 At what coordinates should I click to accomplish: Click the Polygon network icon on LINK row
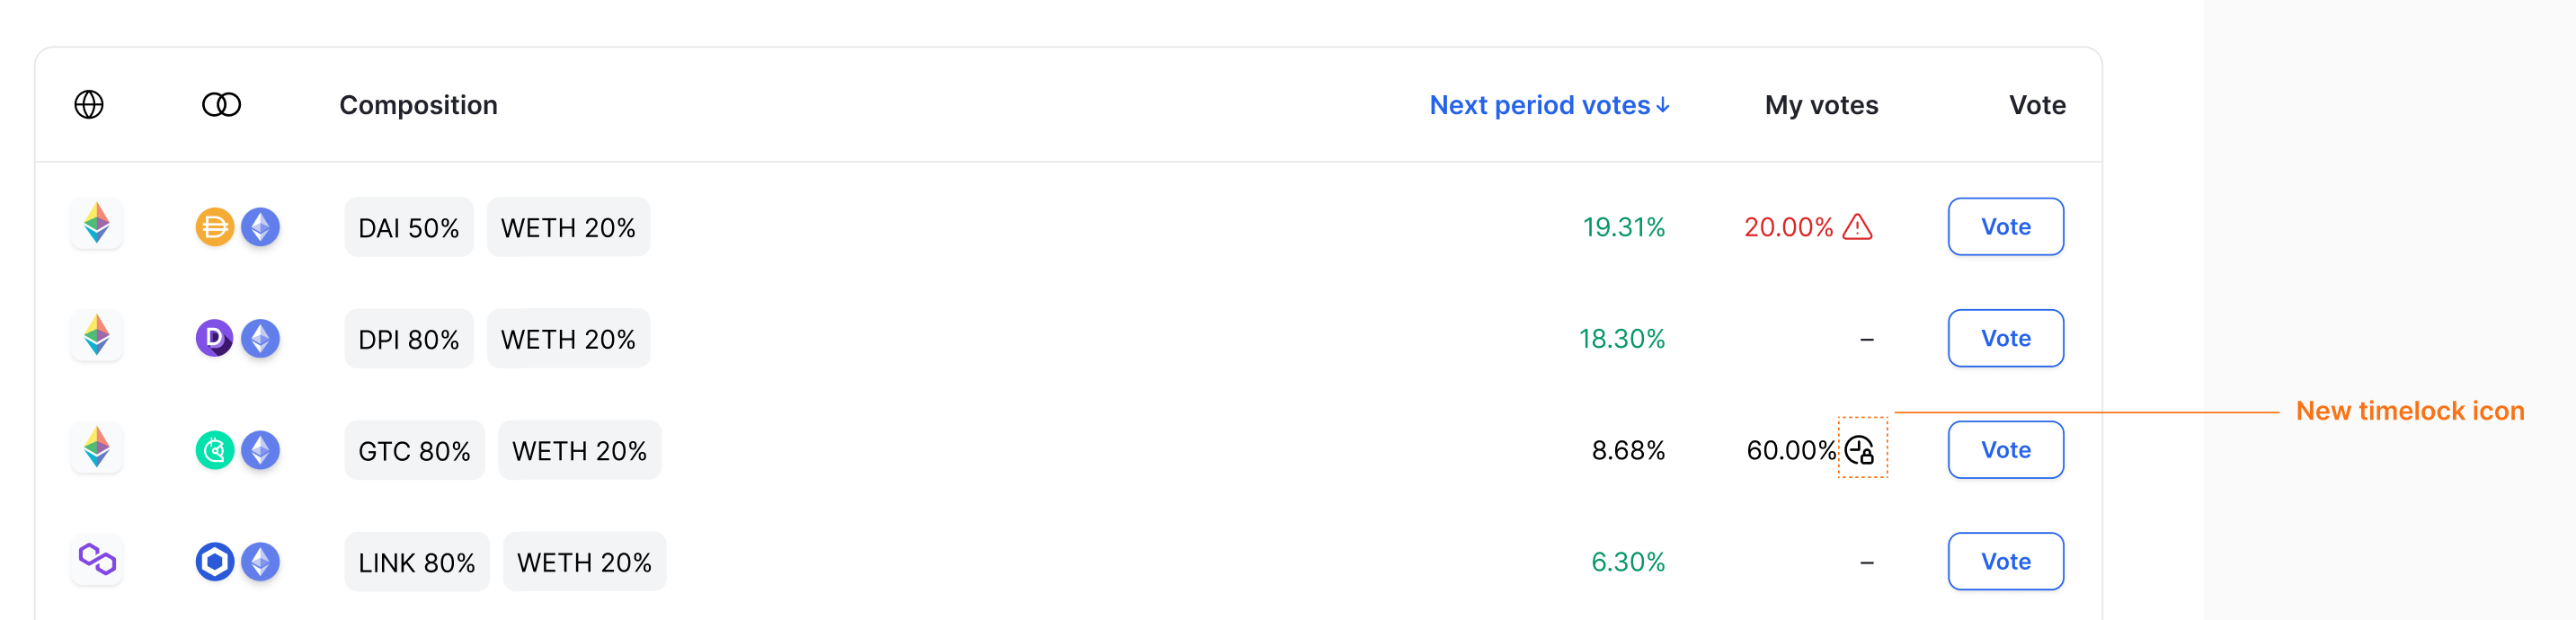click(96, 561)
